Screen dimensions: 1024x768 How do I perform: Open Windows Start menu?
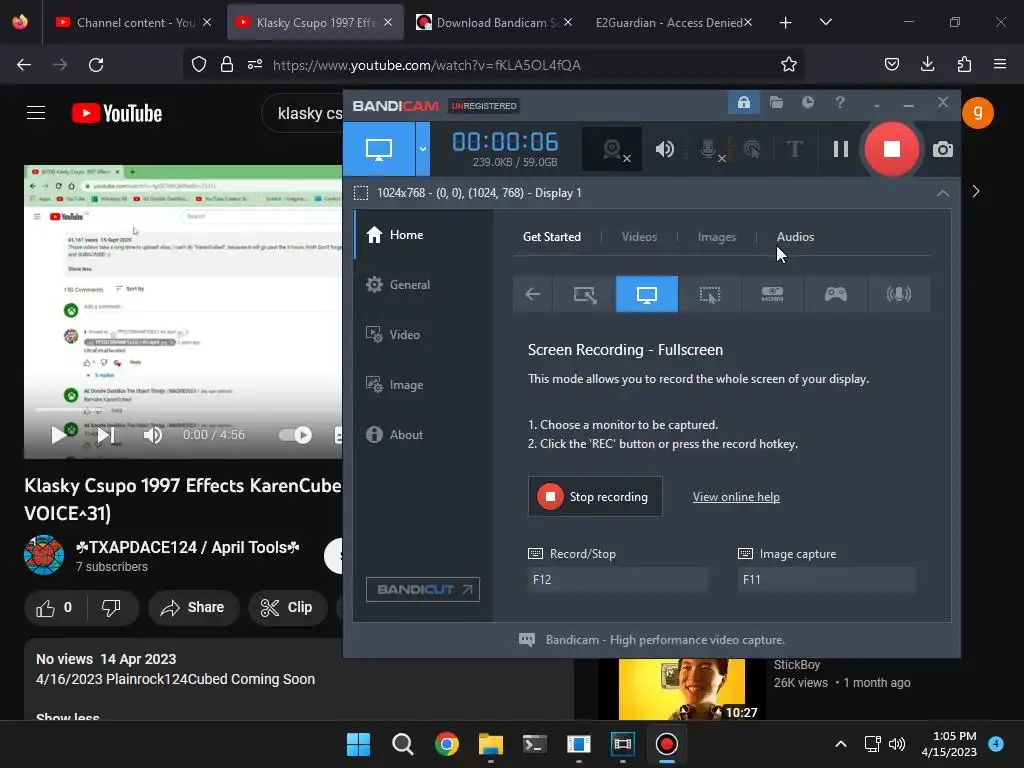pyautogui.click(x=358, y=744)
